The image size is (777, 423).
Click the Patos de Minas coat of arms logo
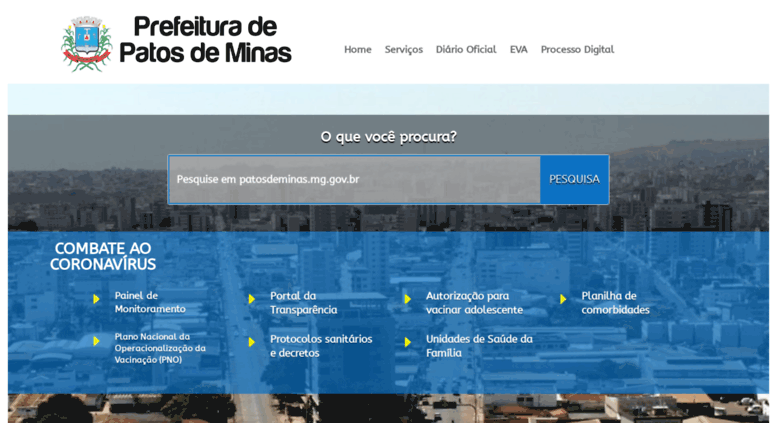click(87, 44)
